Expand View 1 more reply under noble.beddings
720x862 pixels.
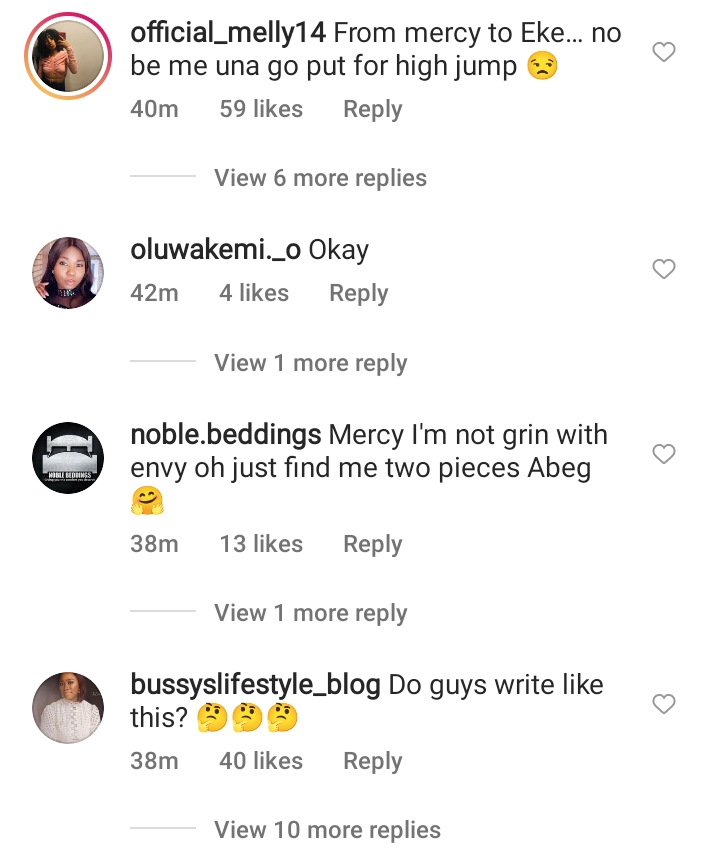[311, 612]
